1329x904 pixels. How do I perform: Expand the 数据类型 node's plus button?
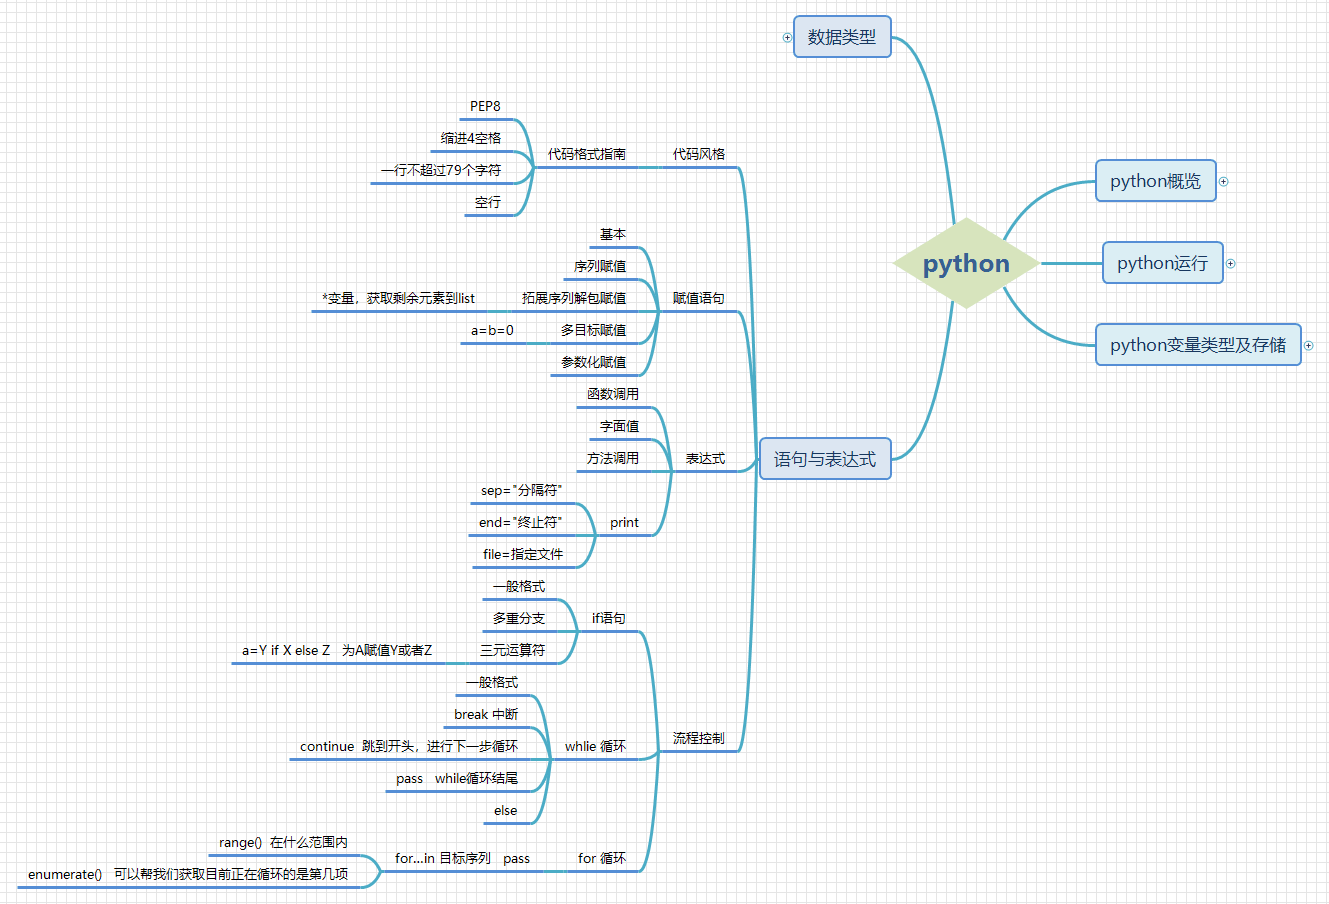pos(787,37)
